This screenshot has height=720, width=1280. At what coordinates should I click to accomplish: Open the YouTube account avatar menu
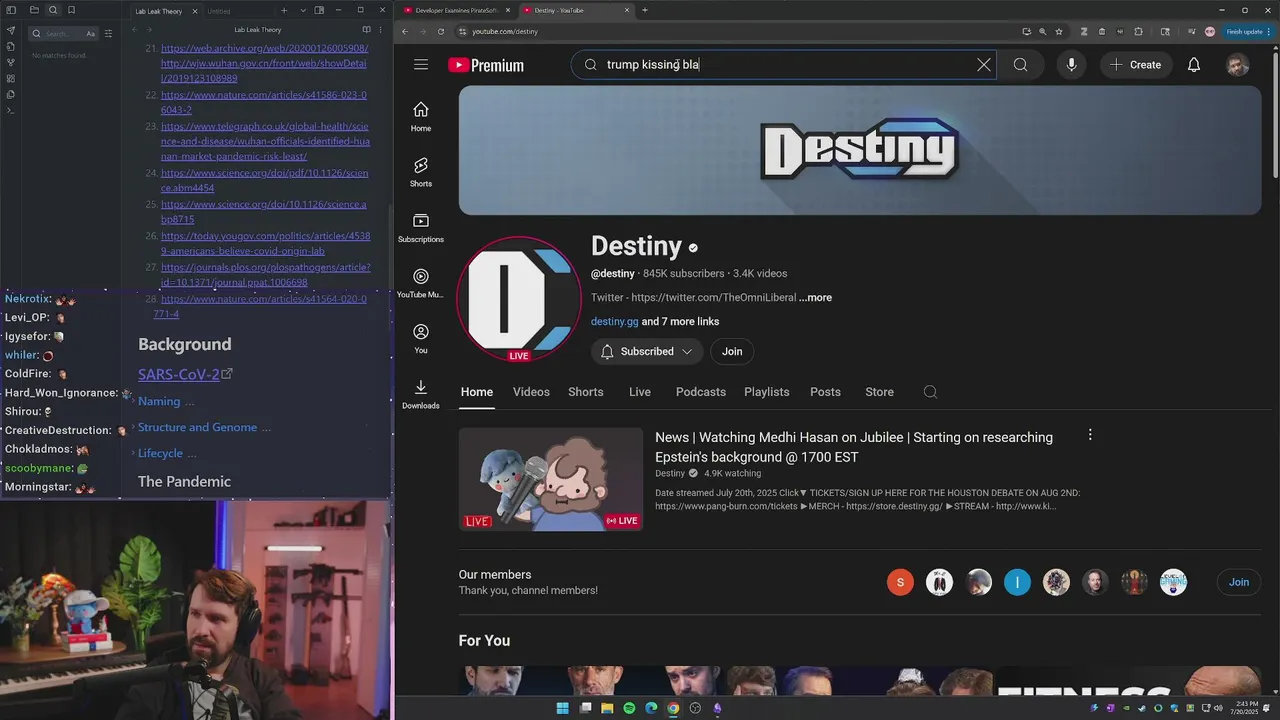point(1238,65)
